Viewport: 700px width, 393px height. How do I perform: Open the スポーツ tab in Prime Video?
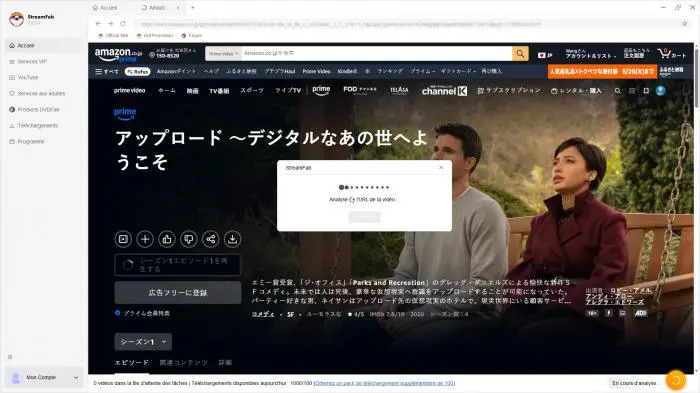252,90
